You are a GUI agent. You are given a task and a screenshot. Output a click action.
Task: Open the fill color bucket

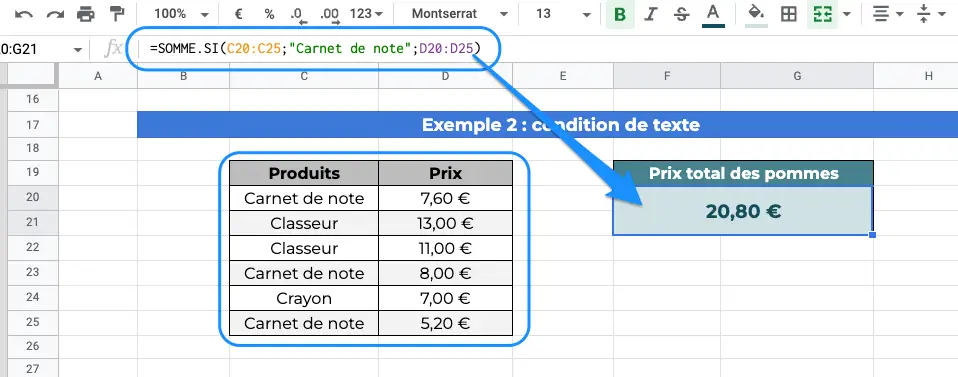point(756,15)
